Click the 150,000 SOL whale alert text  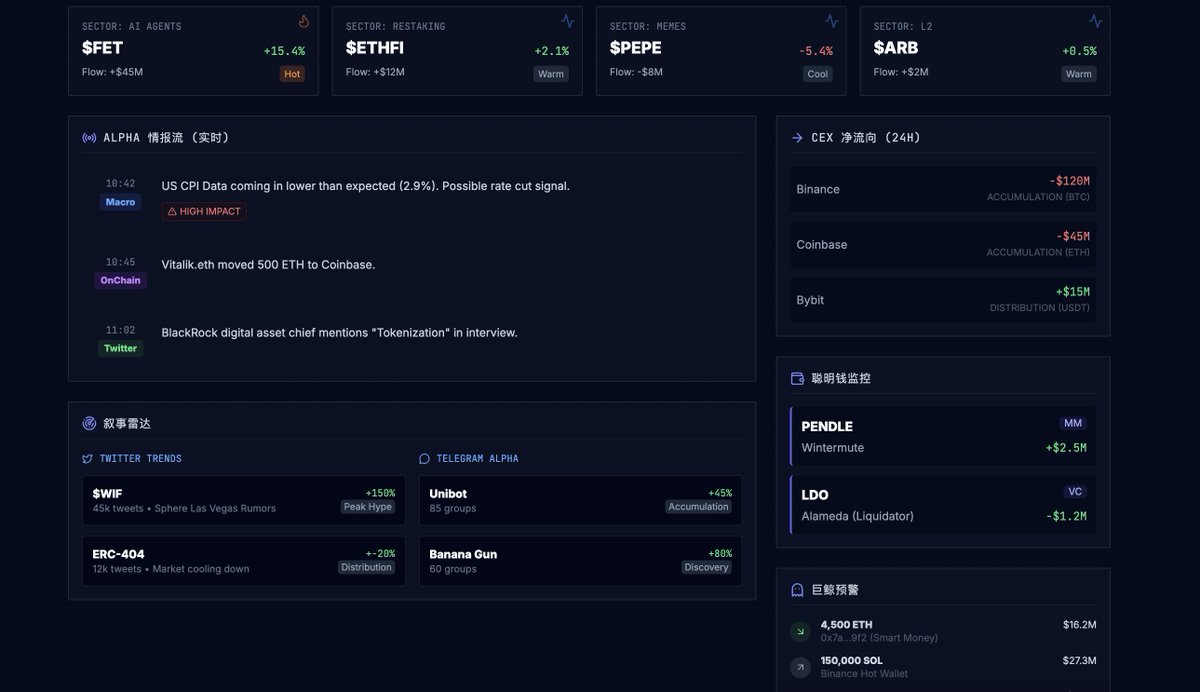pos(852,660)
